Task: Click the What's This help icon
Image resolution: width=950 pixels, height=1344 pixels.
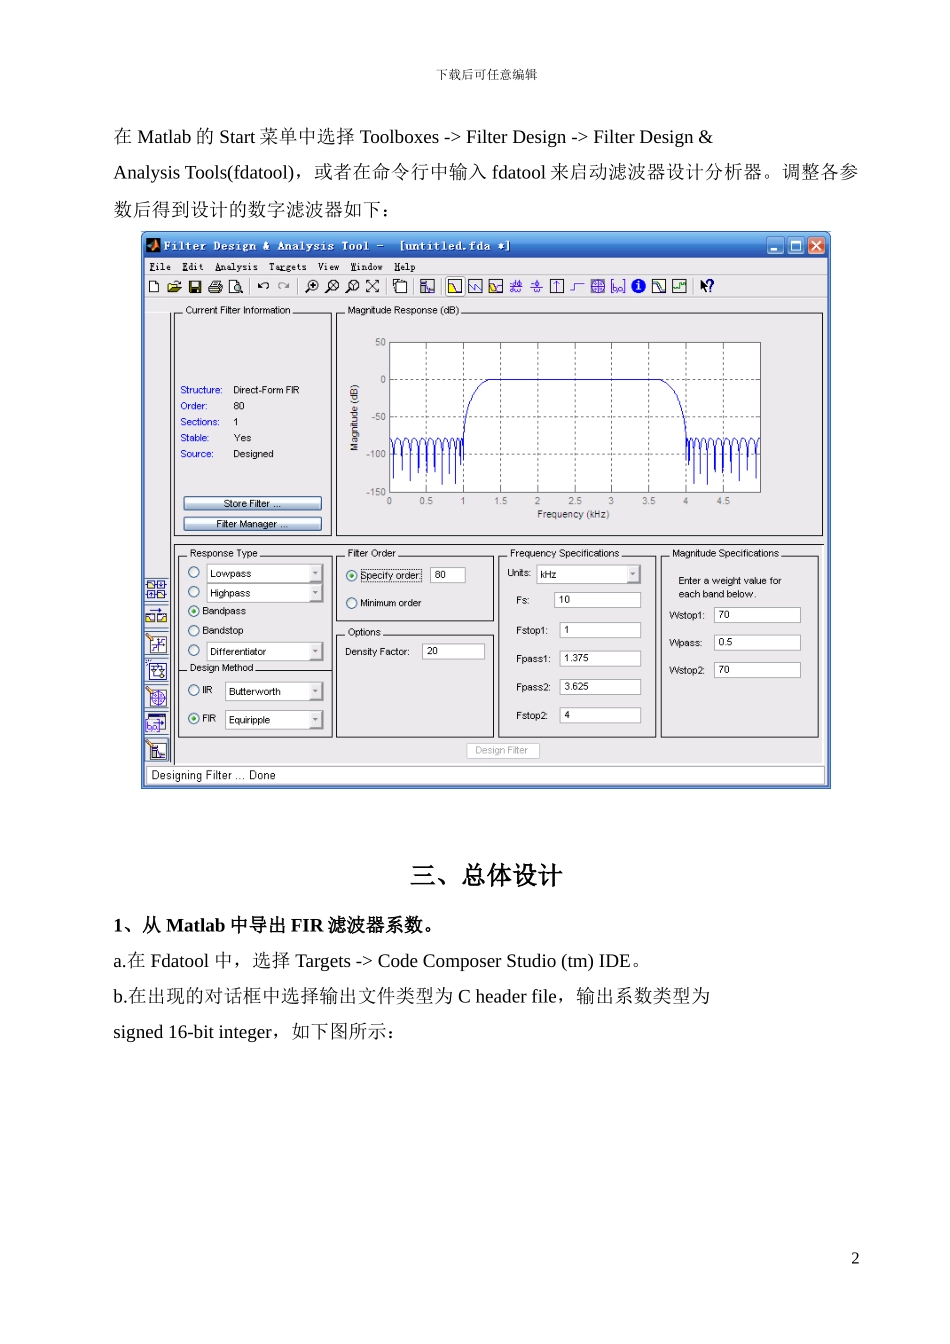Action: pos(707,286)
